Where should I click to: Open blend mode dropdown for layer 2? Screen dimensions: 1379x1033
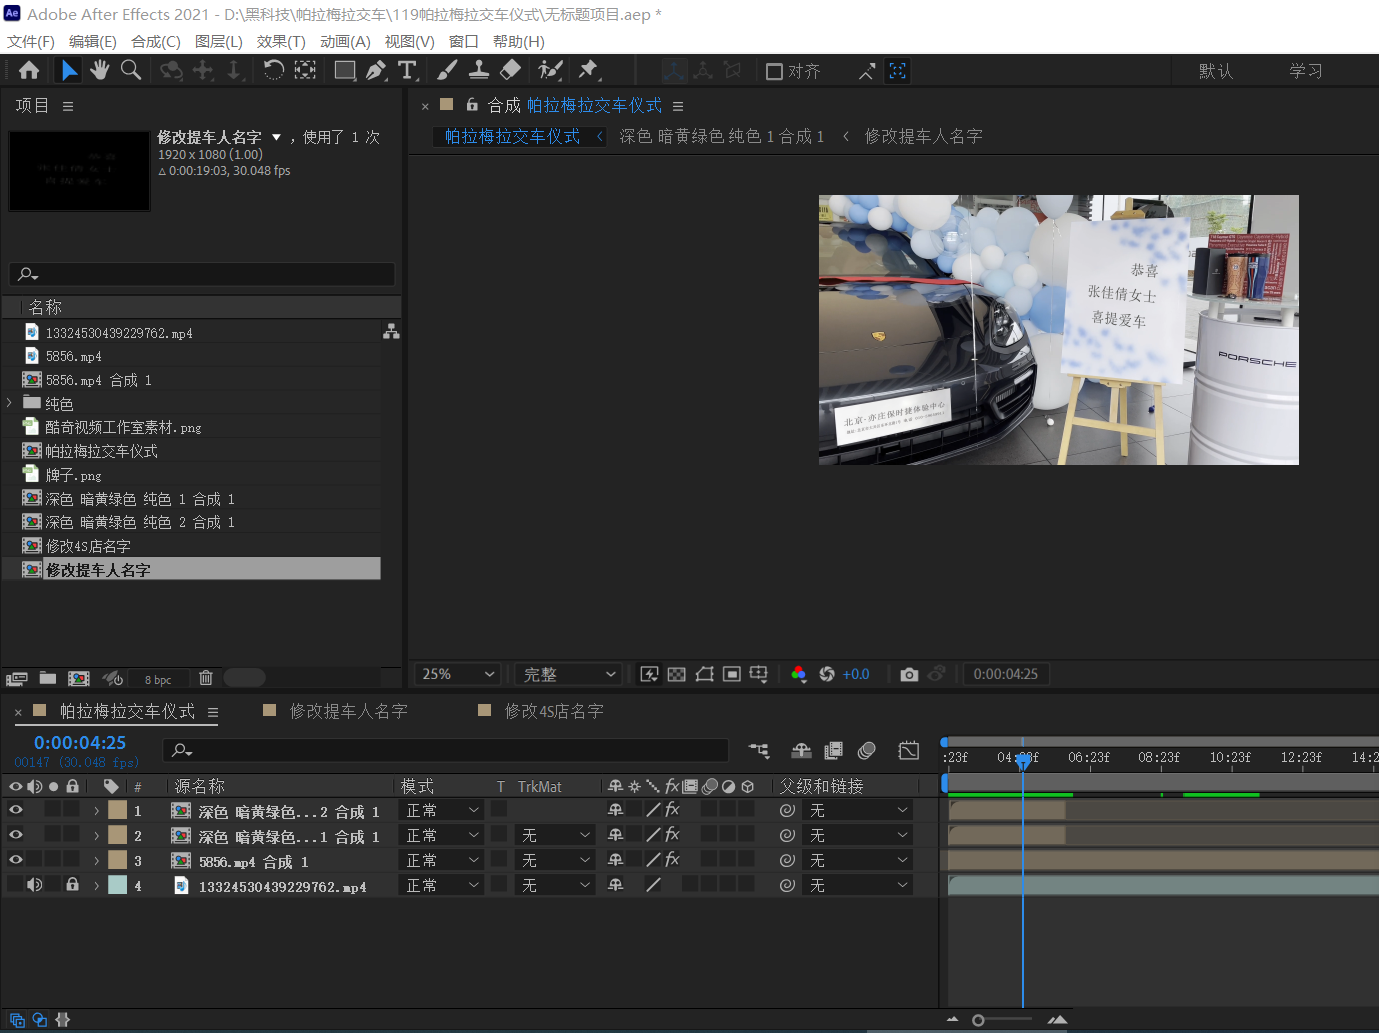pyautogui.click(x=442, y=835)
